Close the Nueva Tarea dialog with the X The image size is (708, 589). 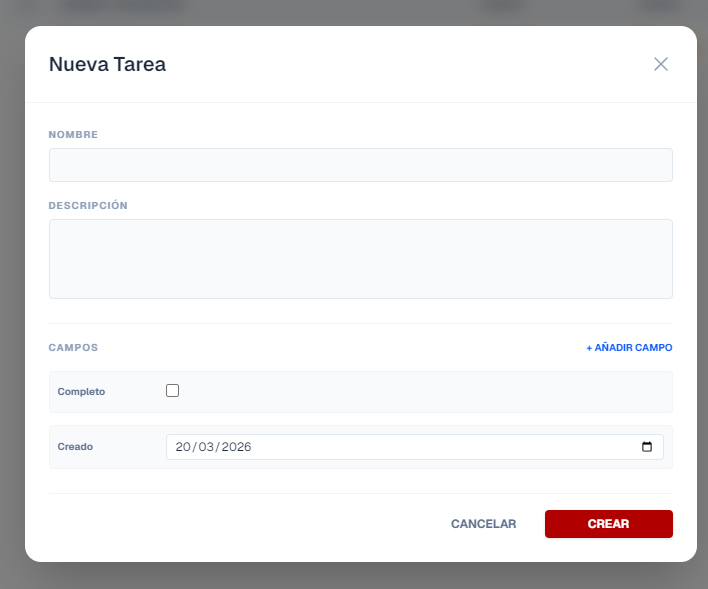pos(660,64)
